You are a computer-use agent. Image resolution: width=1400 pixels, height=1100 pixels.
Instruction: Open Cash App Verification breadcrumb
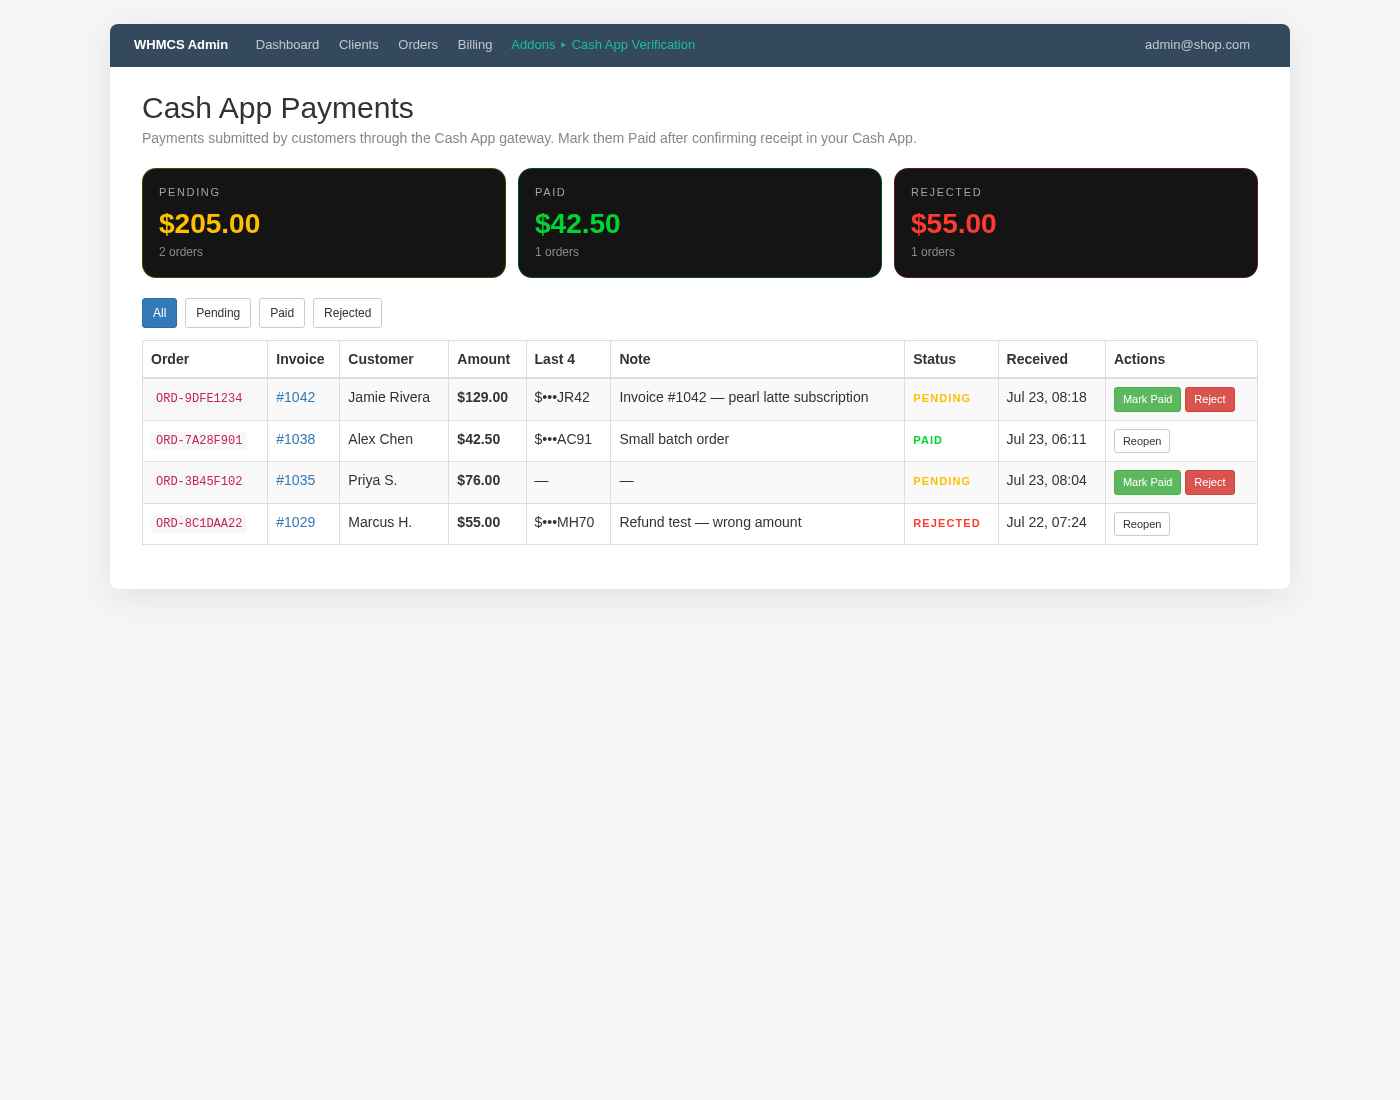pos(633,45)
